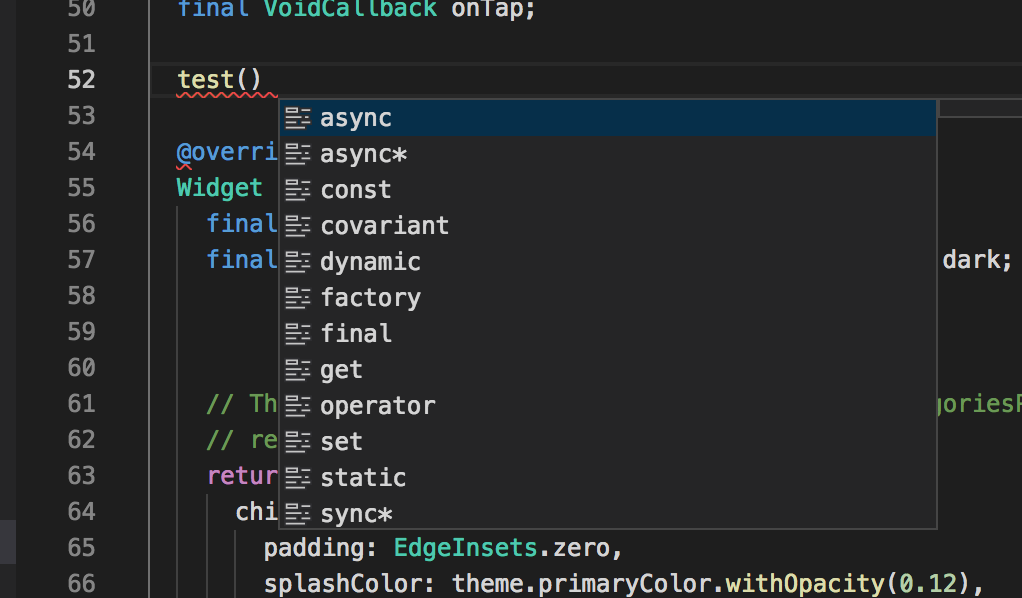Click the zero value on line 65
Viewport: 1022px width, 598px height.
[581, 548]
